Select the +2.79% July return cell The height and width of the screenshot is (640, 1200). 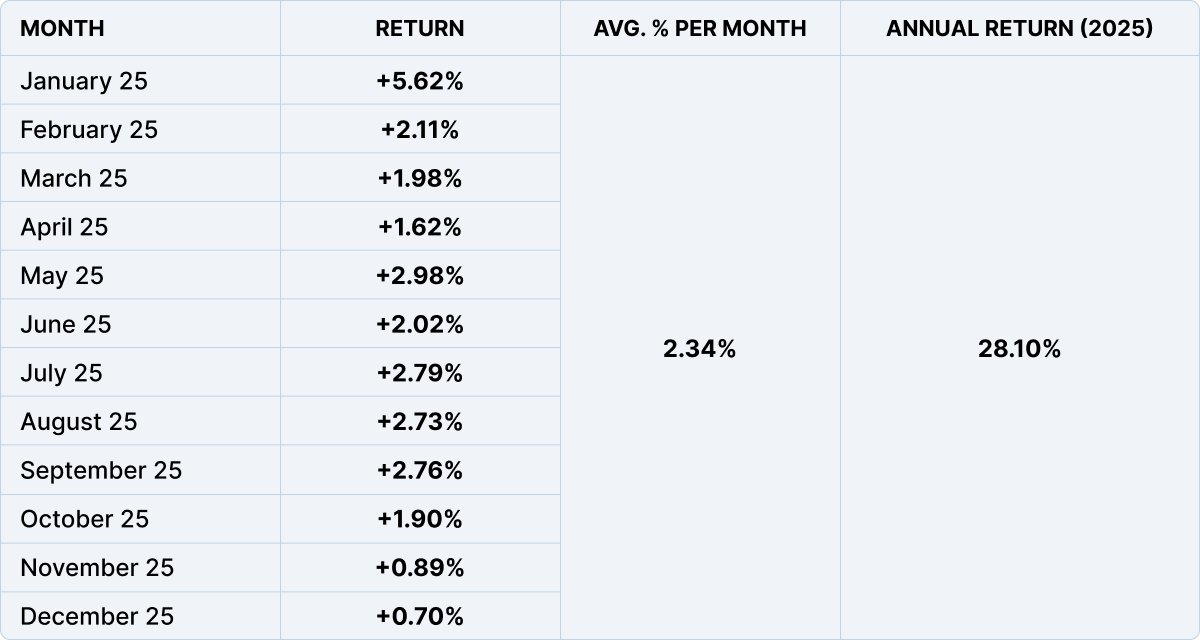click(420, 373)
